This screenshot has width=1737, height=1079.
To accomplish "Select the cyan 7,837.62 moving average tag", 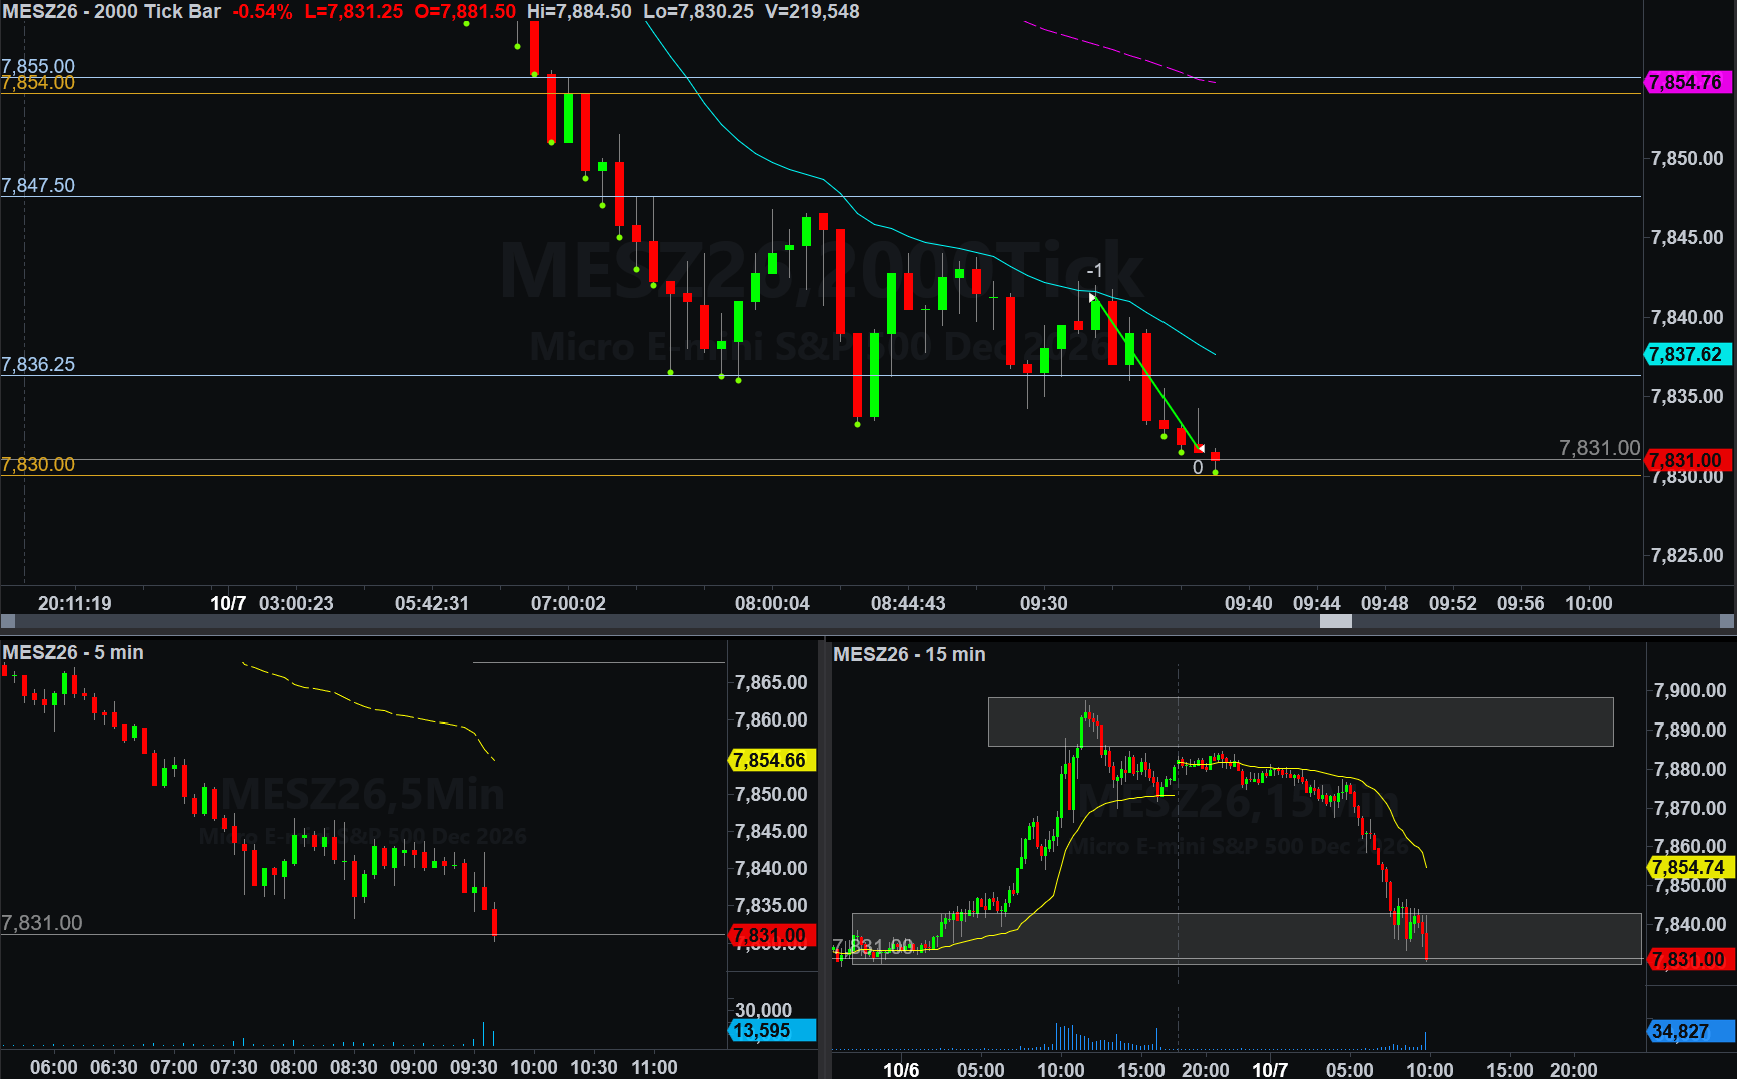I will pos(1688,354).
